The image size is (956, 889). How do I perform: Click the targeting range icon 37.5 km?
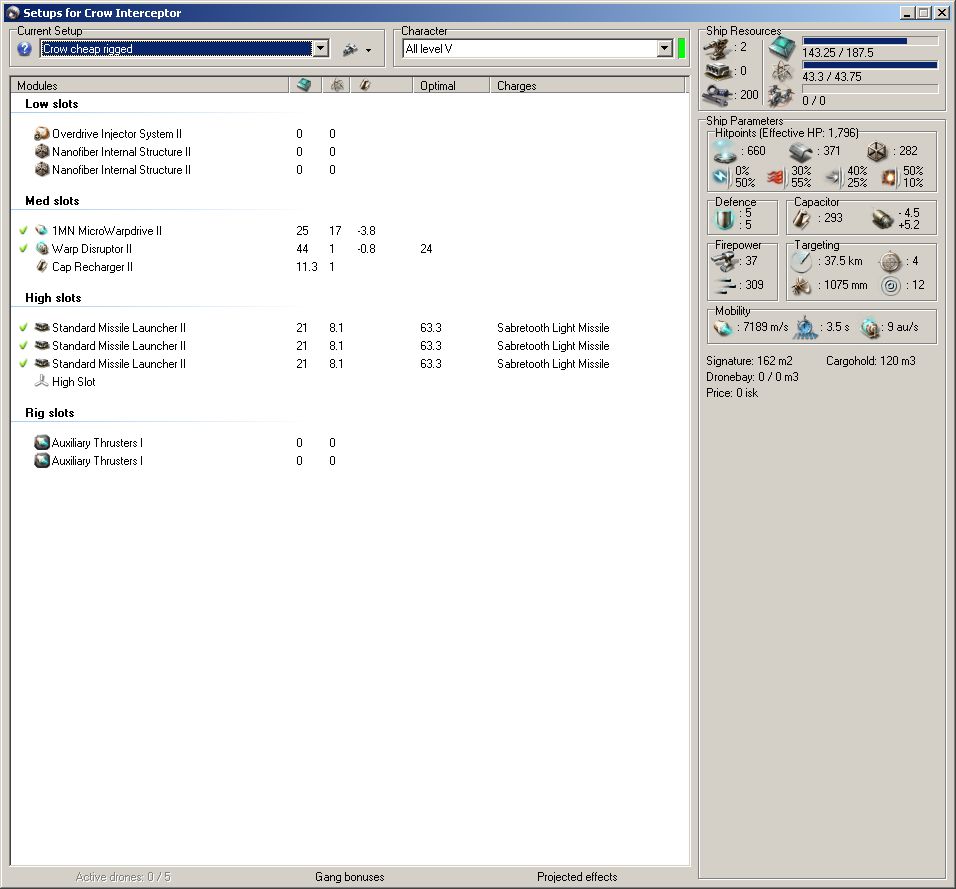802,261
